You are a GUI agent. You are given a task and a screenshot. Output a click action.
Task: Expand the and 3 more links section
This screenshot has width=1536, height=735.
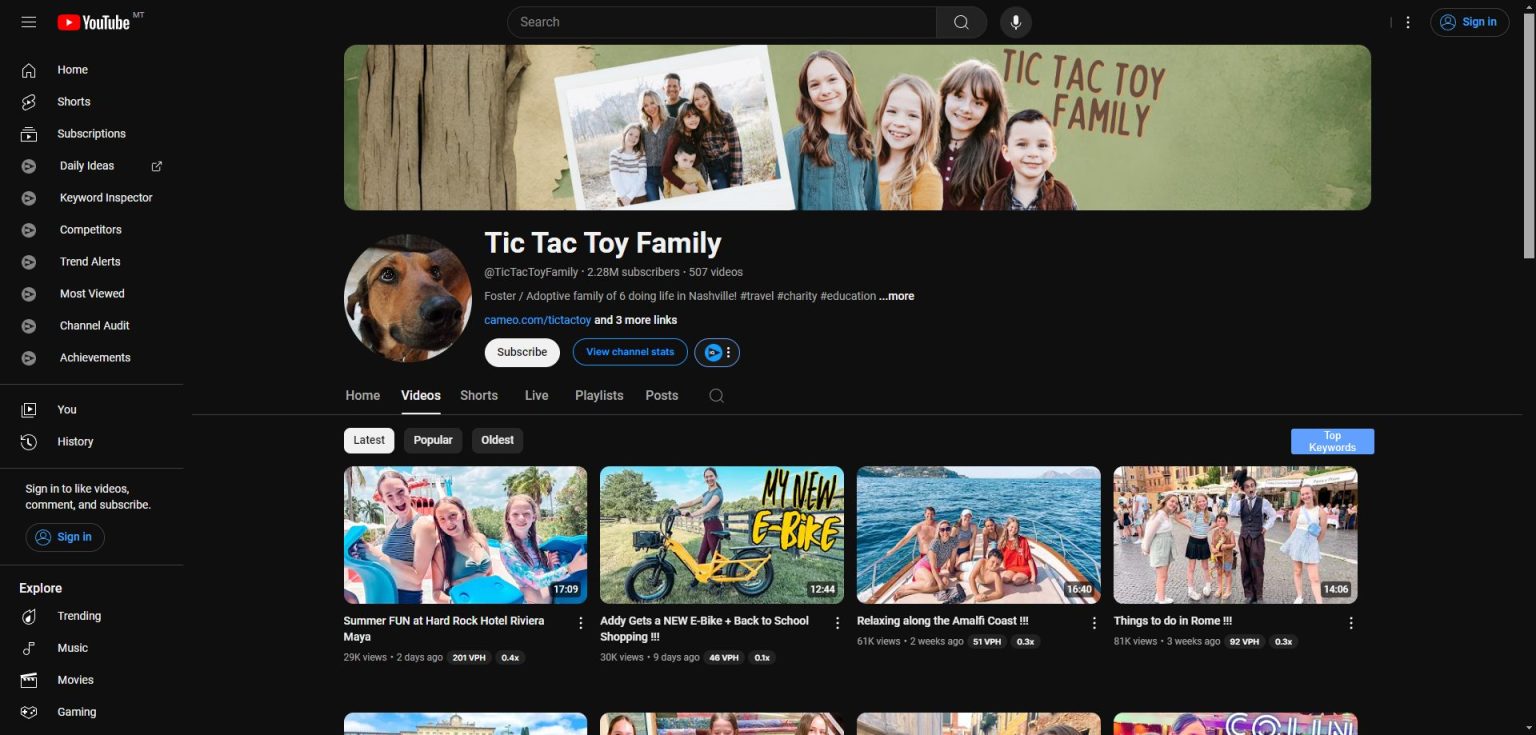coord(635,319)
